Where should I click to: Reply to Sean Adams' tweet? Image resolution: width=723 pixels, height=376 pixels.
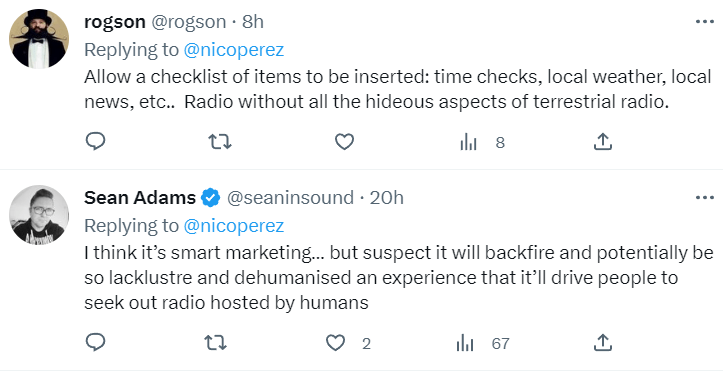(x=95, y=343)
